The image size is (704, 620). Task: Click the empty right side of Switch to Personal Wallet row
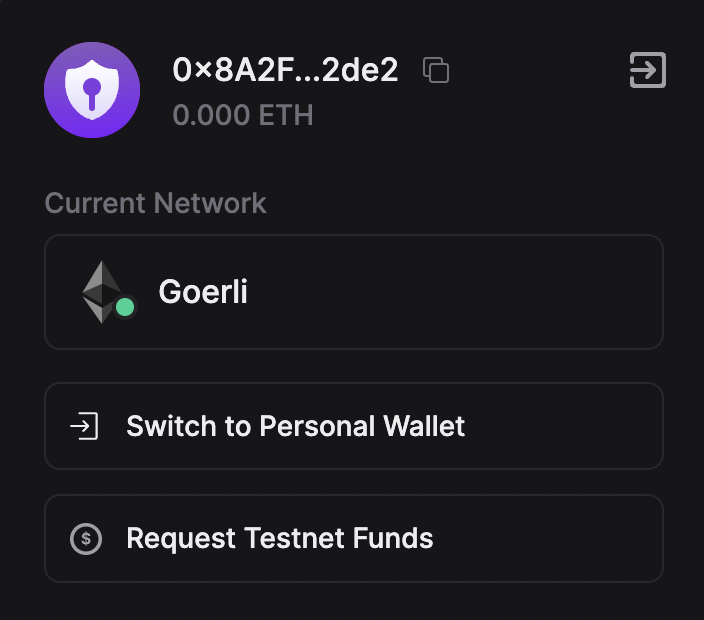point(570,427)
